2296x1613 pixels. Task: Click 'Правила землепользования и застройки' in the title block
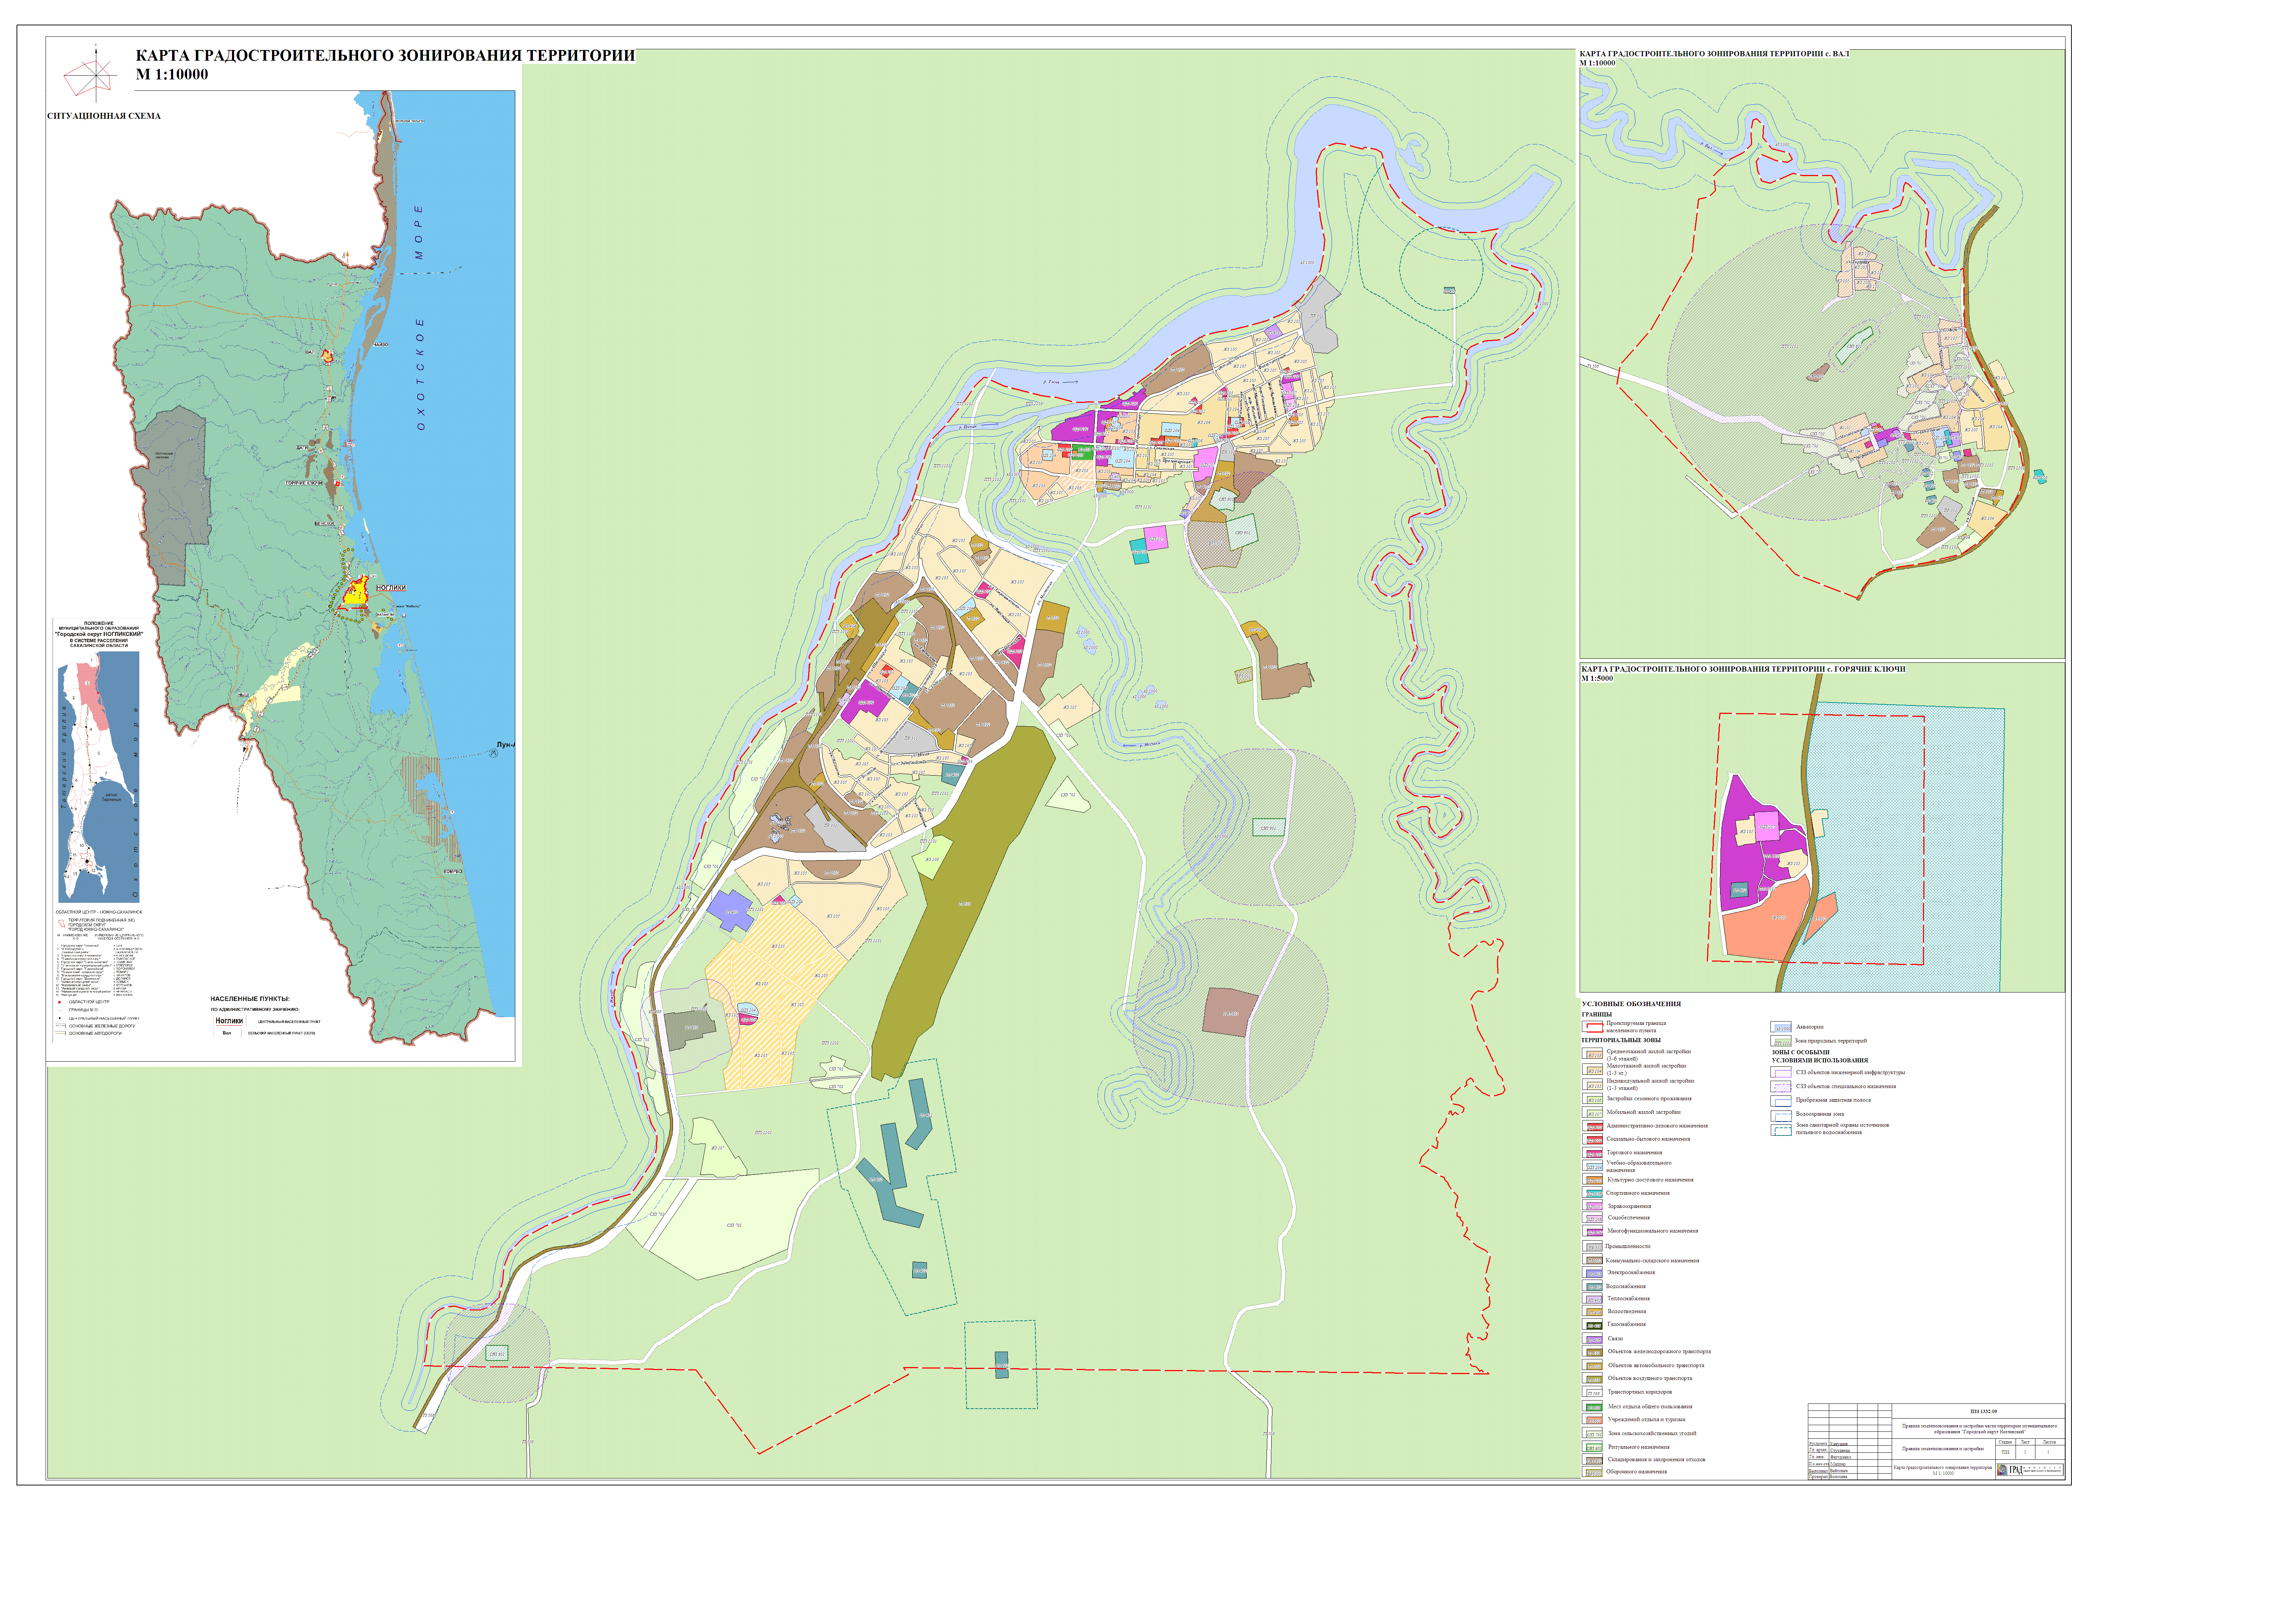pyautogui.click(x=1943, y=1449)
